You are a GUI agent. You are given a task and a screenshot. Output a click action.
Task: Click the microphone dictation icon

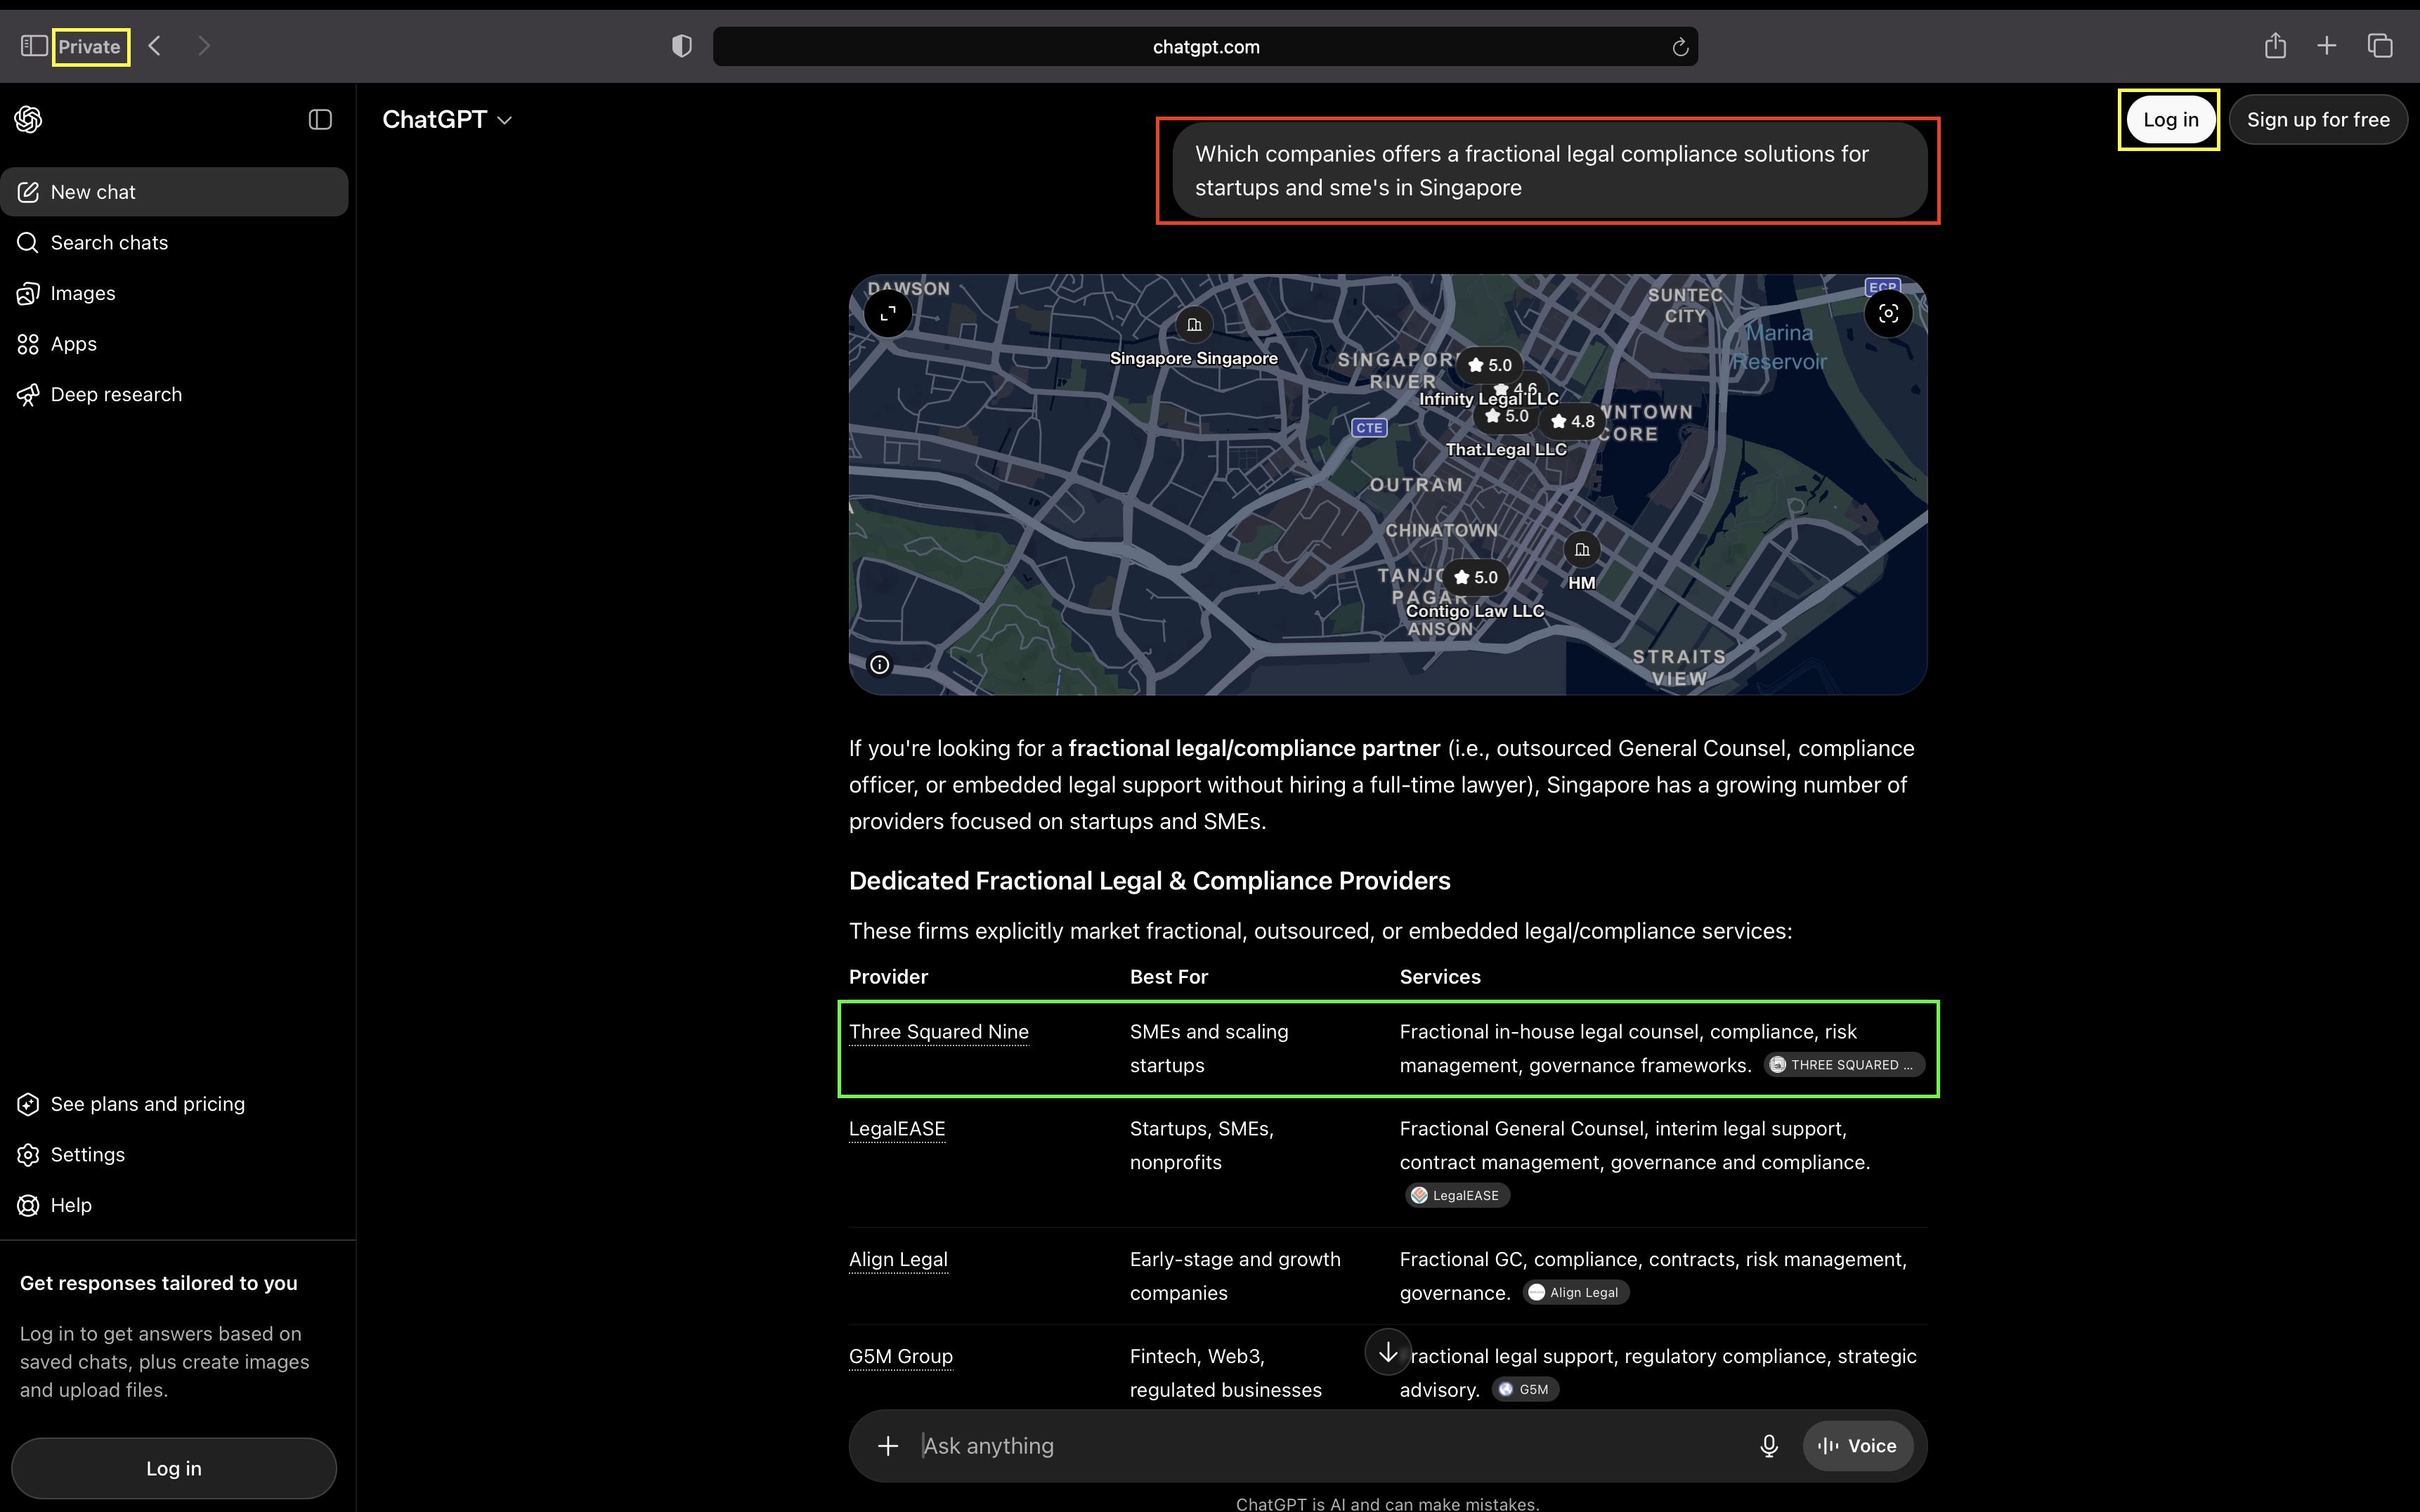pos(1768,1446)
